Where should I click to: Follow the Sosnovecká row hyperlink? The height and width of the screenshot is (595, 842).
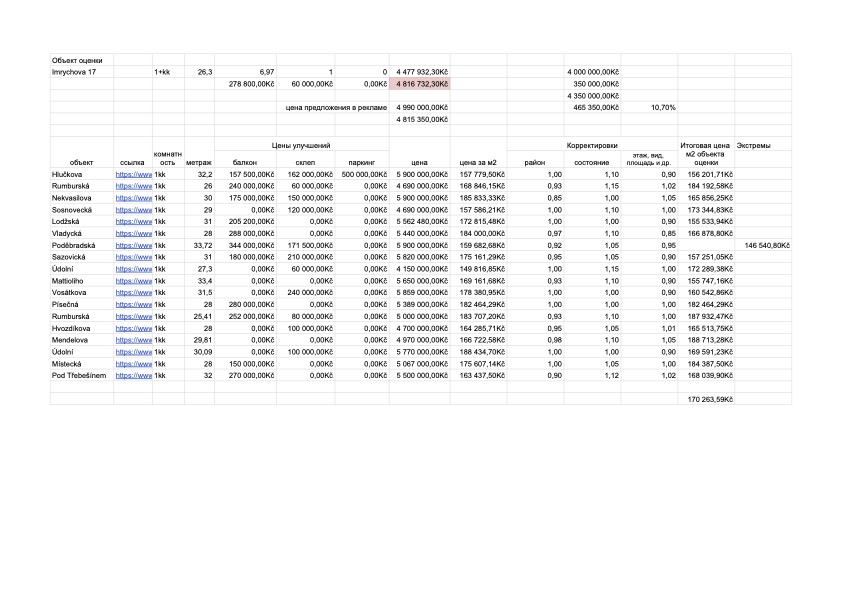tap(133, 210)
